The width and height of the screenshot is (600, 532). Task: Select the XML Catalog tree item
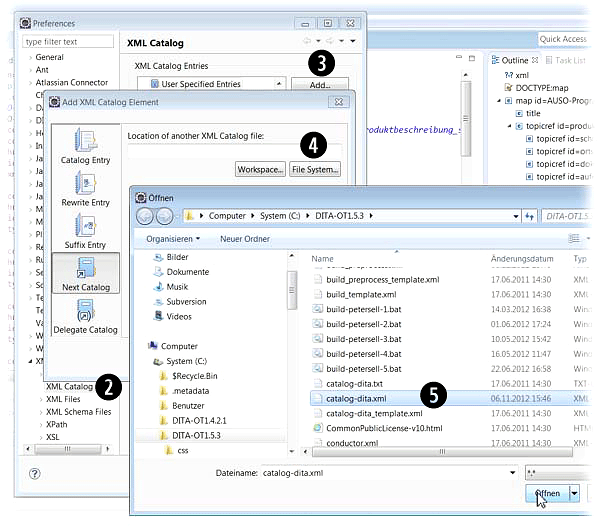(69, 387)
